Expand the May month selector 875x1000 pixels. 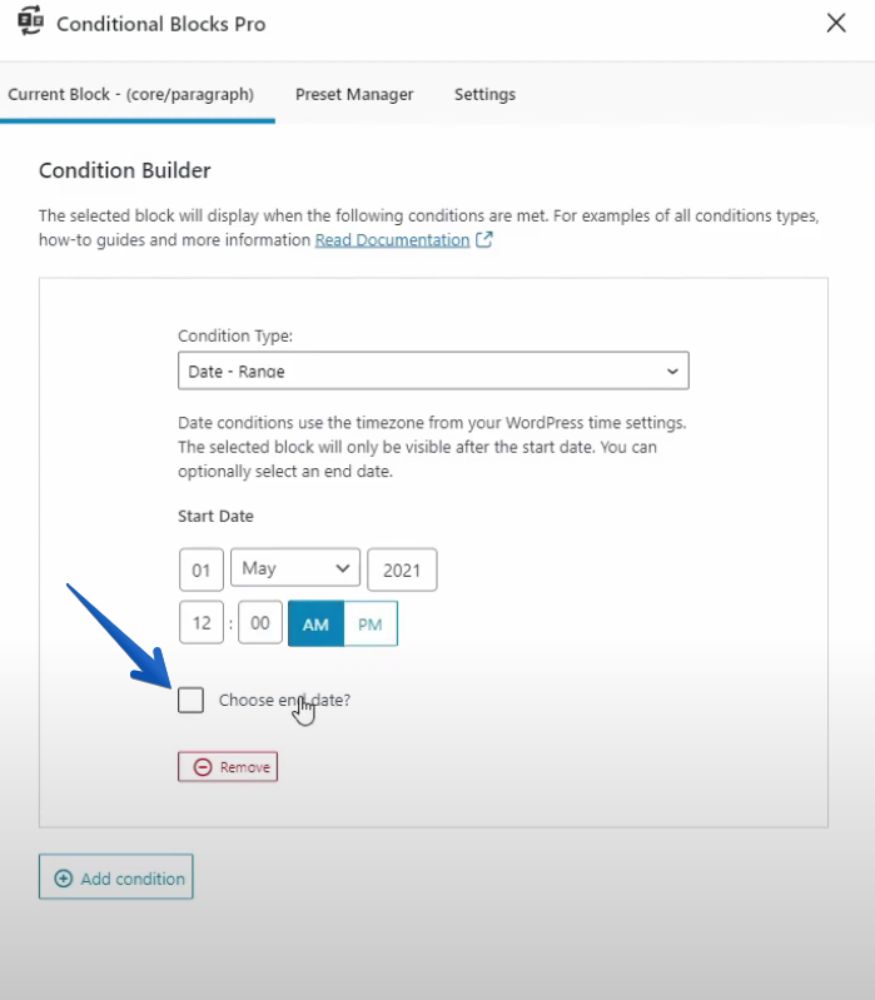pyautogui.click(x=295, y=568)
